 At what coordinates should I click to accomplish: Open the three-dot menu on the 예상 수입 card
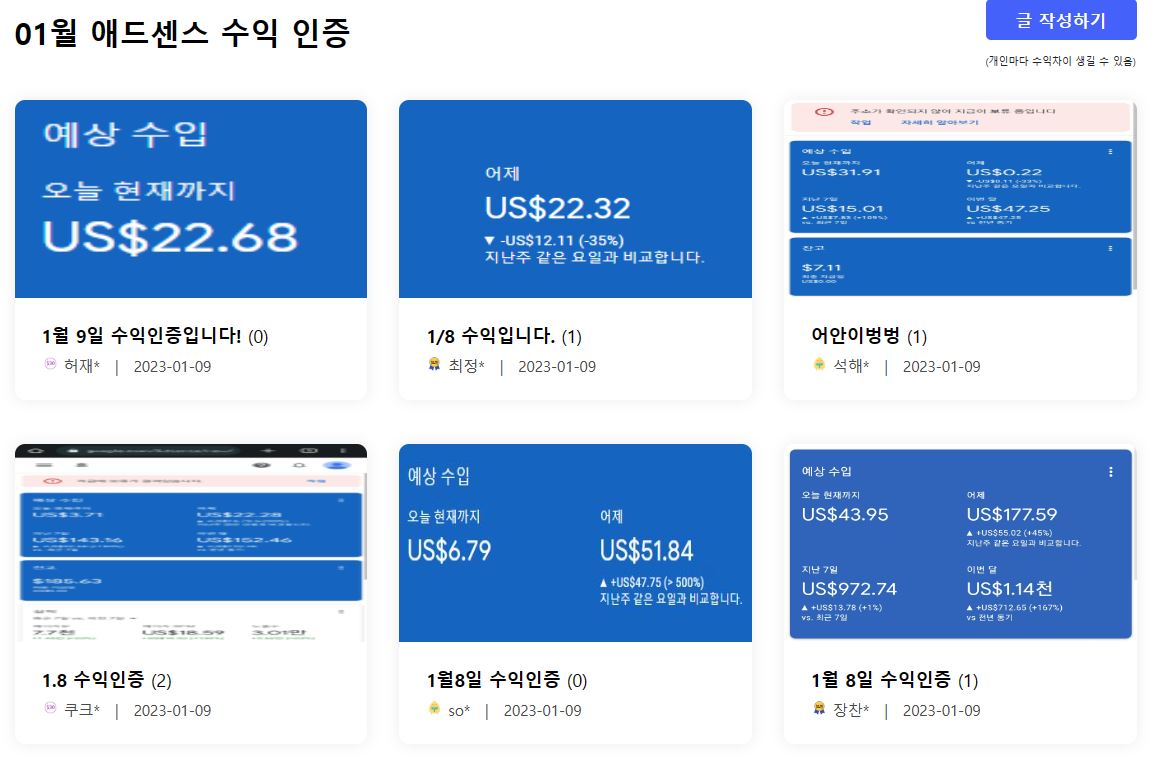coord(1111,152)
